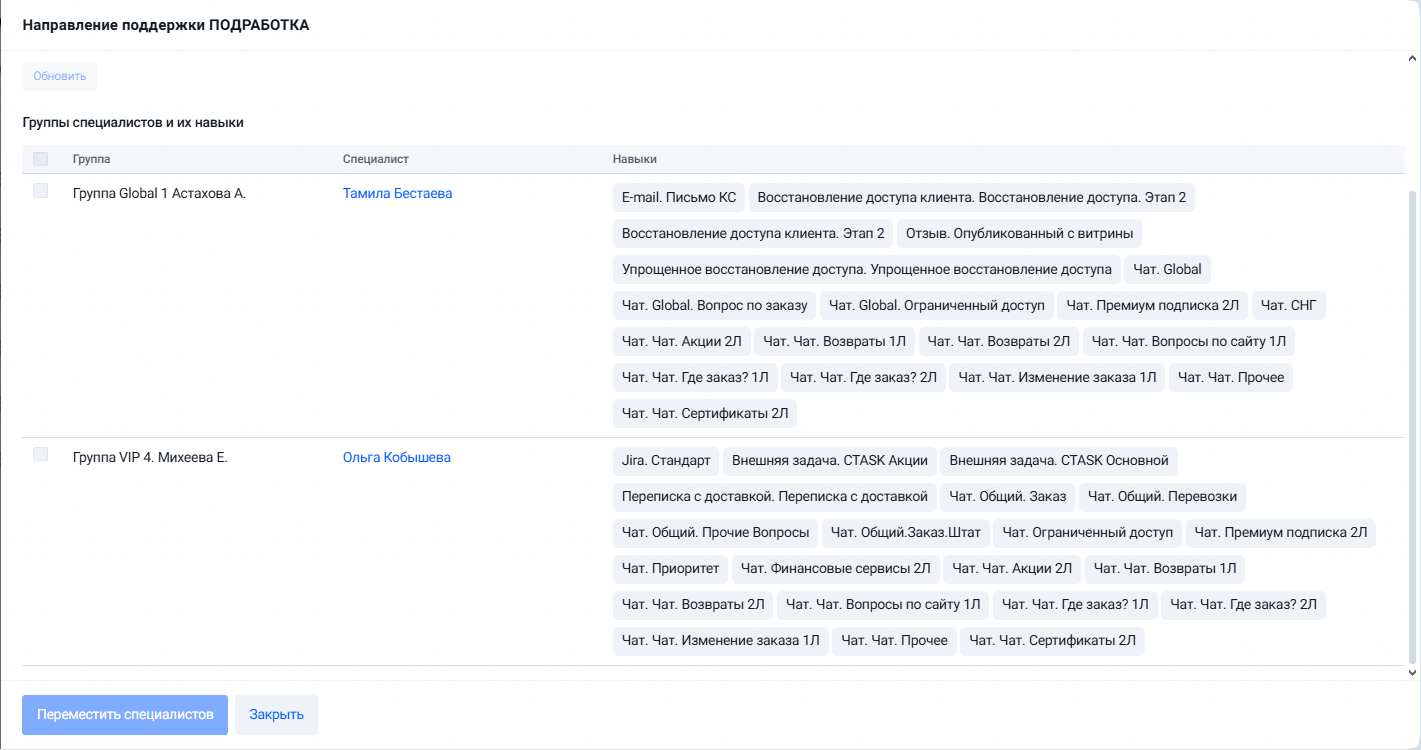
Task: Tick the Группа VIP 4. Михеева checkbox
Action: coord(40,454)
